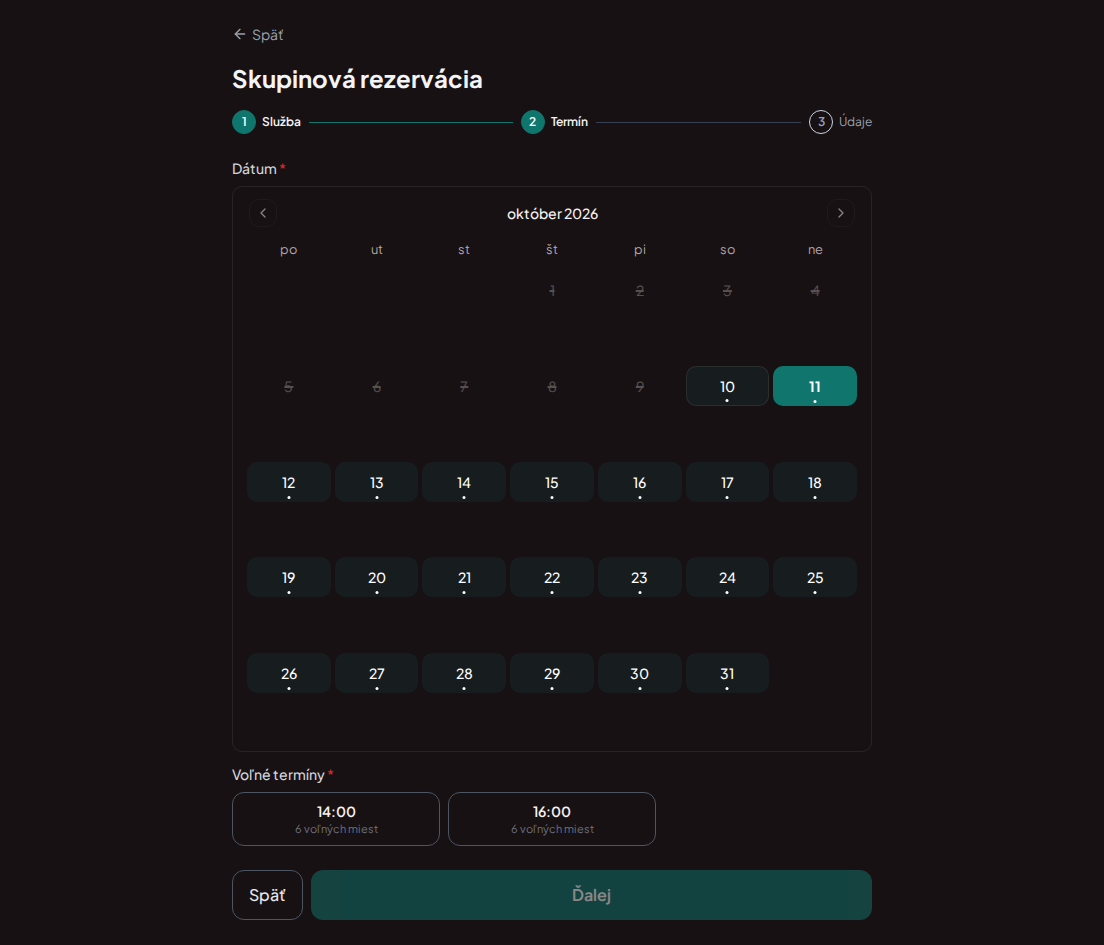Select day 23 in the calendar

point(639,577)
